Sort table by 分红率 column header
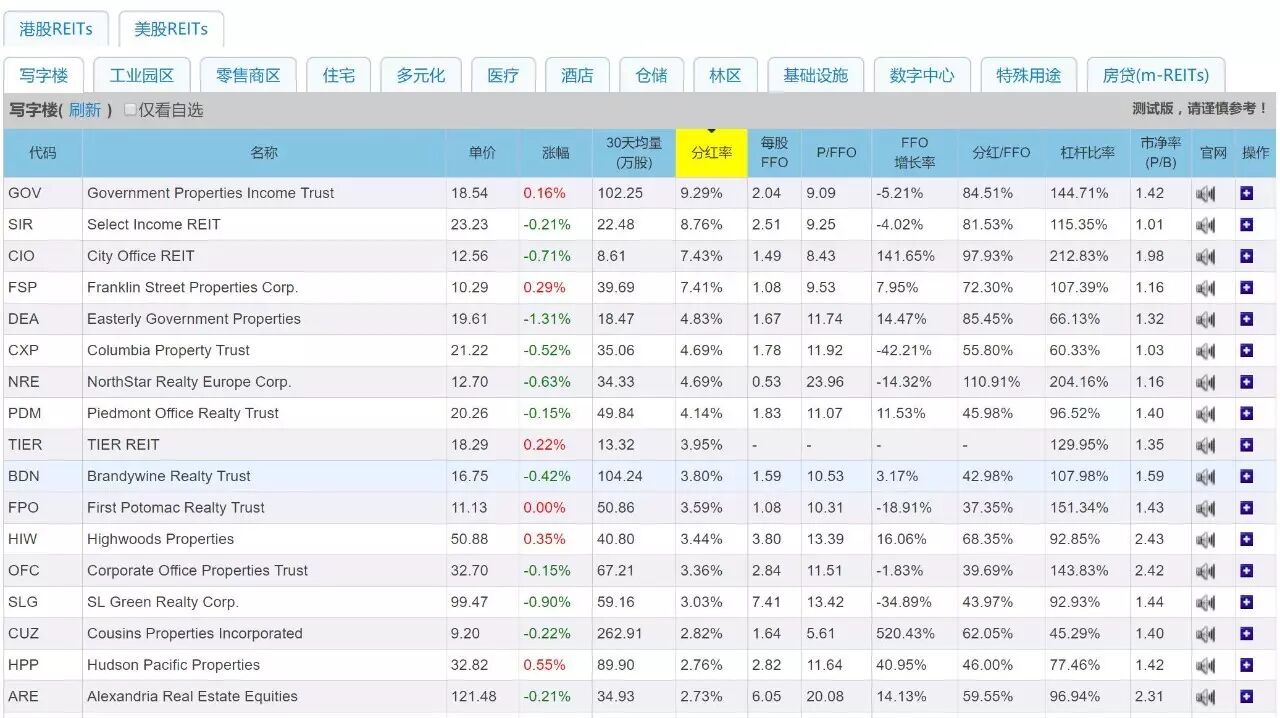 pos(712,153)
